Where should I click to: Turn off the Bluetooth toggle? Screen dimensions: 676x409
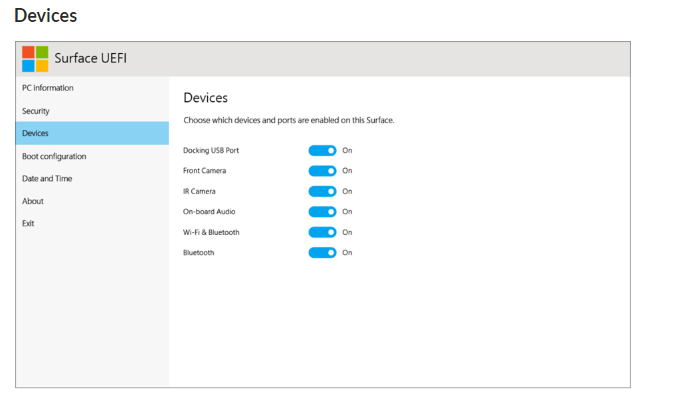322,253
